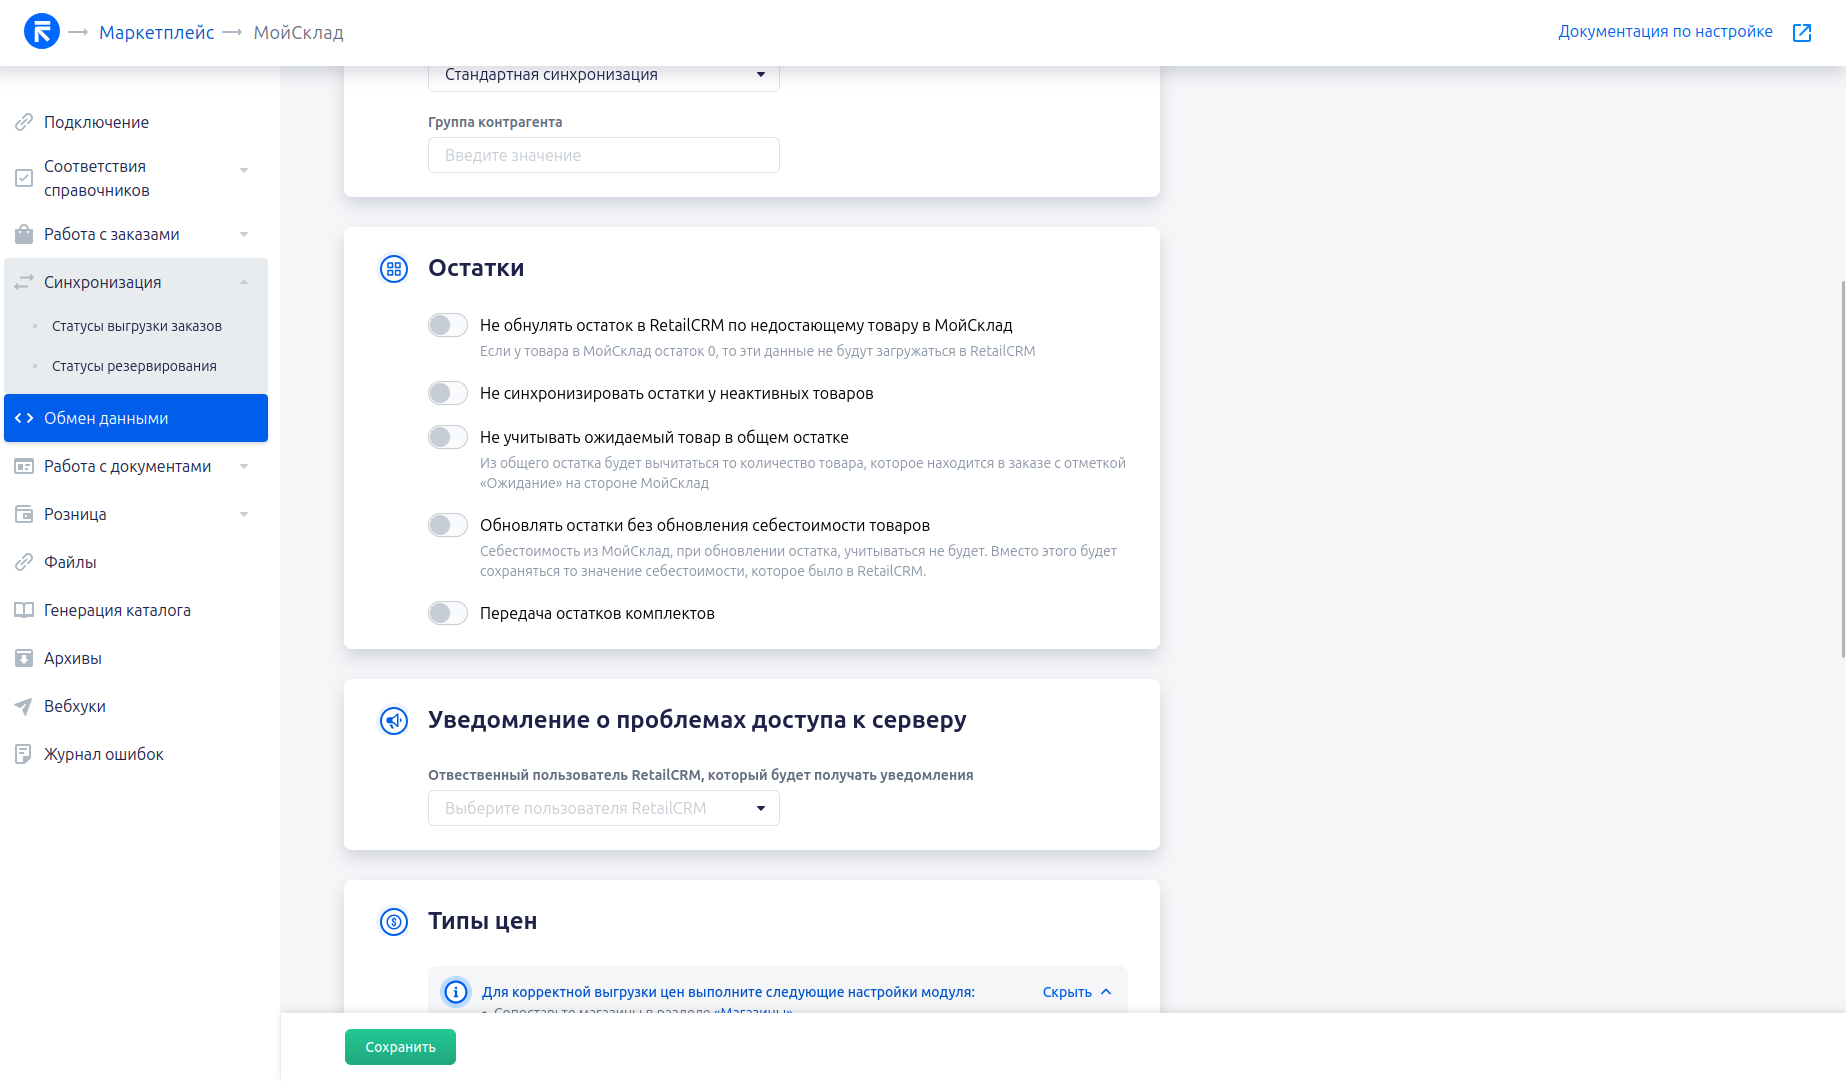
Task: Click the info icon in price hint
Action: click(x=456, y=992)
